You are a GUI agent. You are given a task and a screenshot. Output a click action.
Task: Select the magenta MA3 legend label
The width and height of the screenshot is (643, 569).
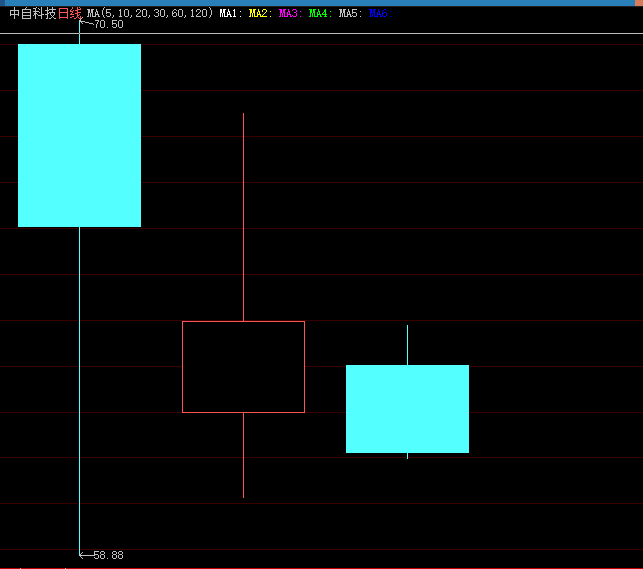[290, 14]
